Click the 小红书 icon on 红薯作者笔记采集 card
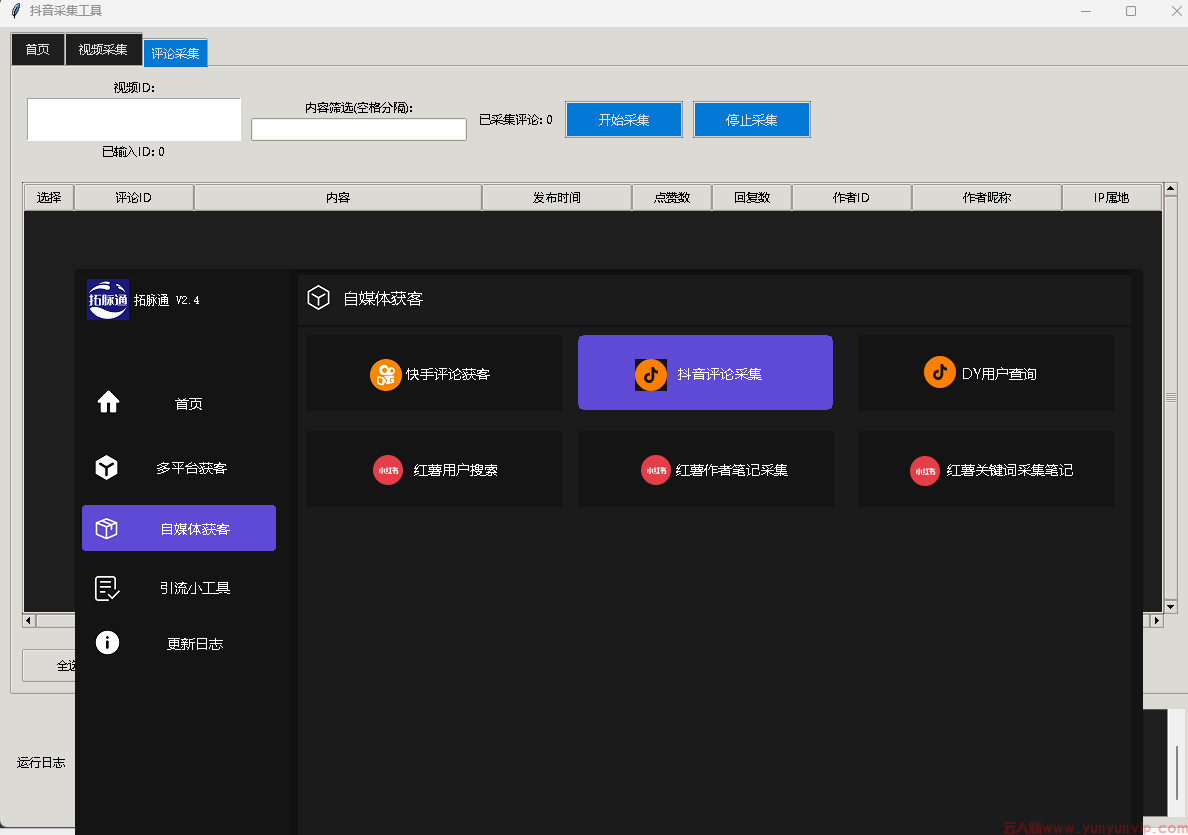1188x835 pixels. tap(656, 470)
